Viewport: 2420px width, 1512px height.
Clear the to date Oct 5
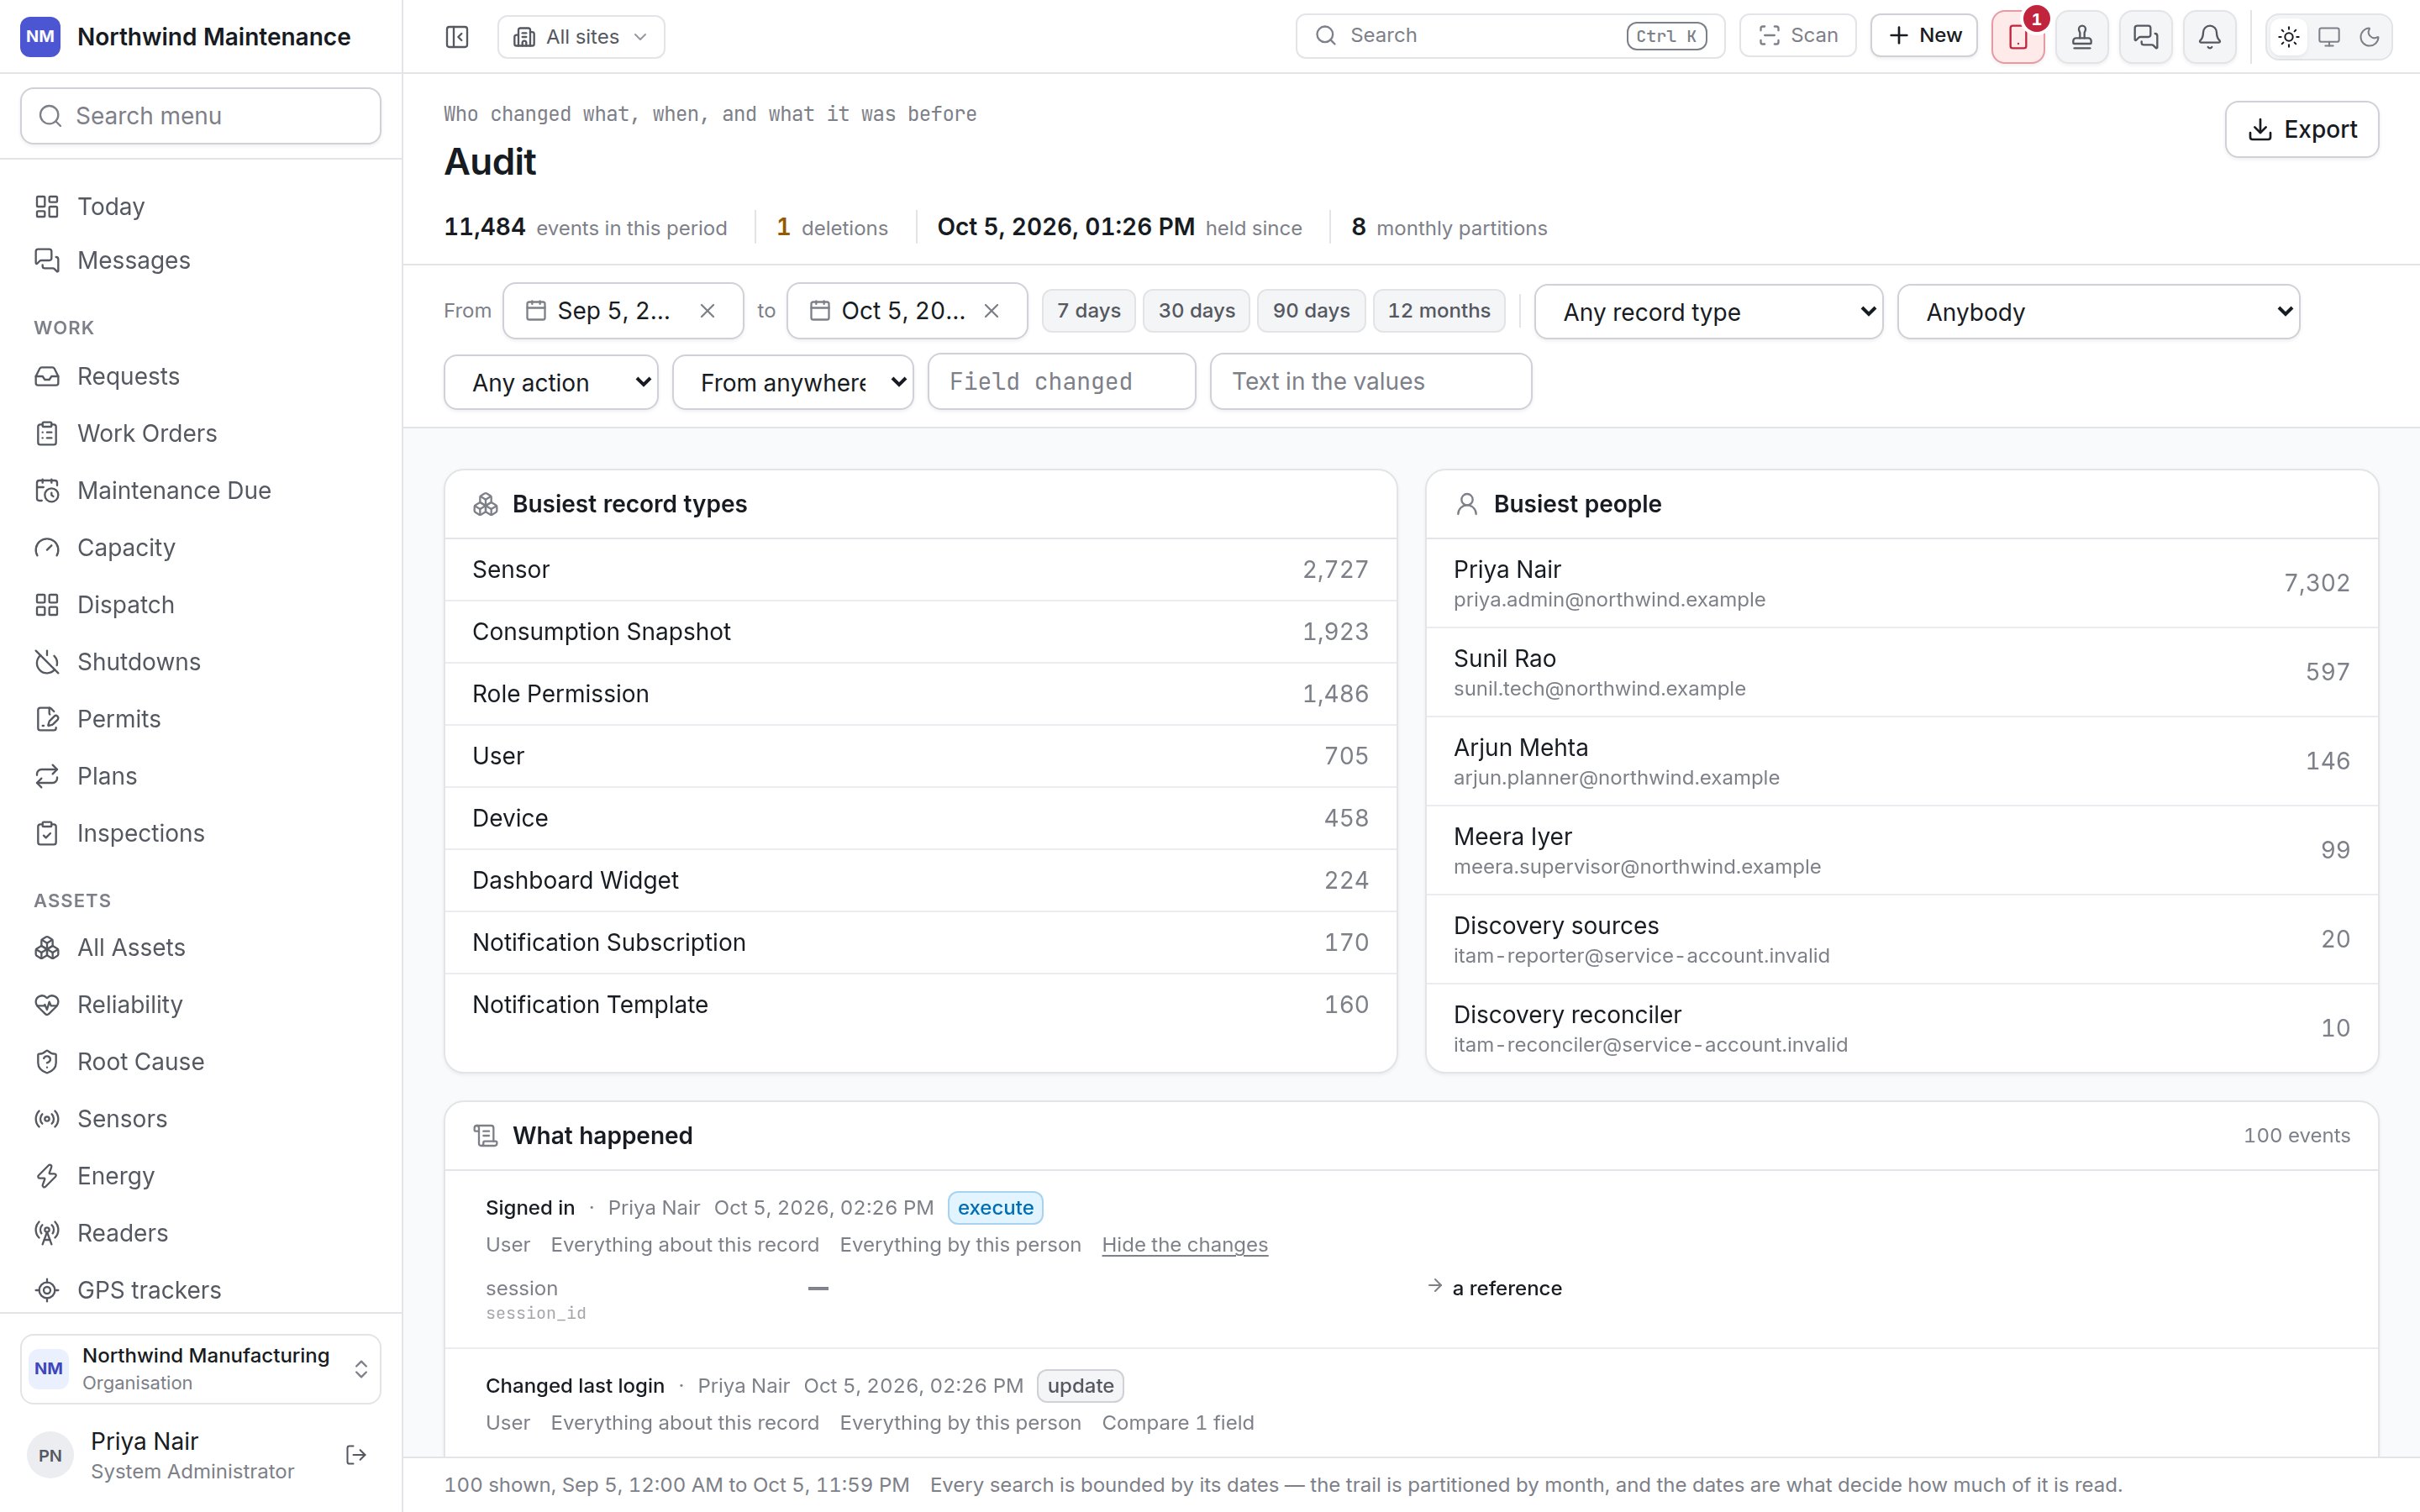(991, 311)
